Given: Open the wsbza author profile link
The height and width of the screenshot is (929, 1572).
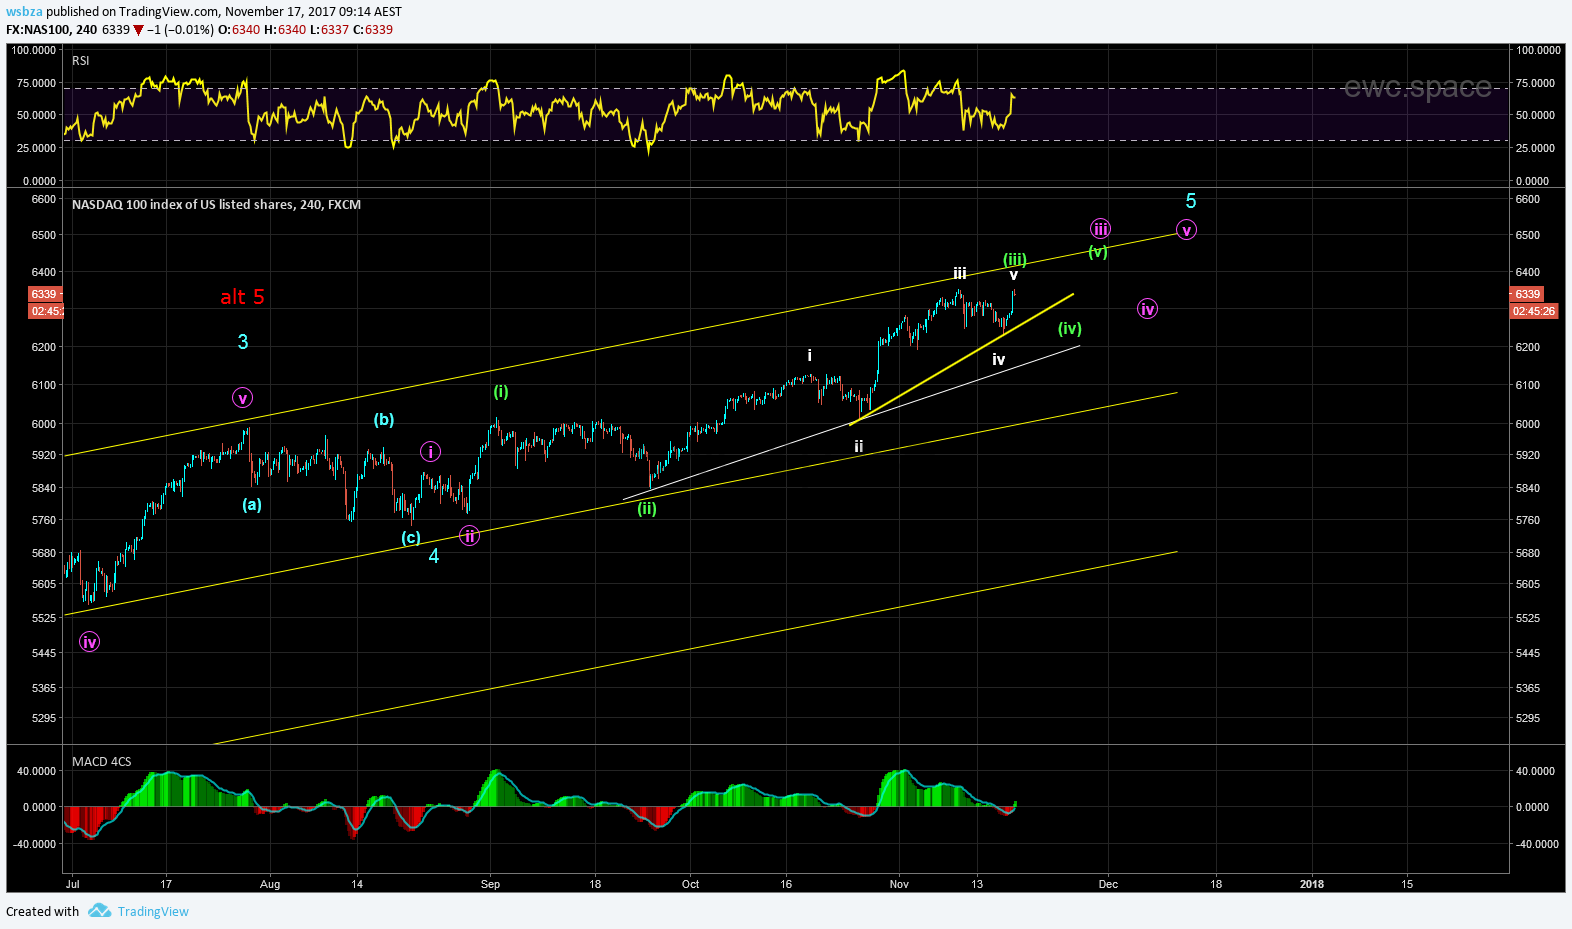Looking at the screenshot, I should tap(24, 12).
